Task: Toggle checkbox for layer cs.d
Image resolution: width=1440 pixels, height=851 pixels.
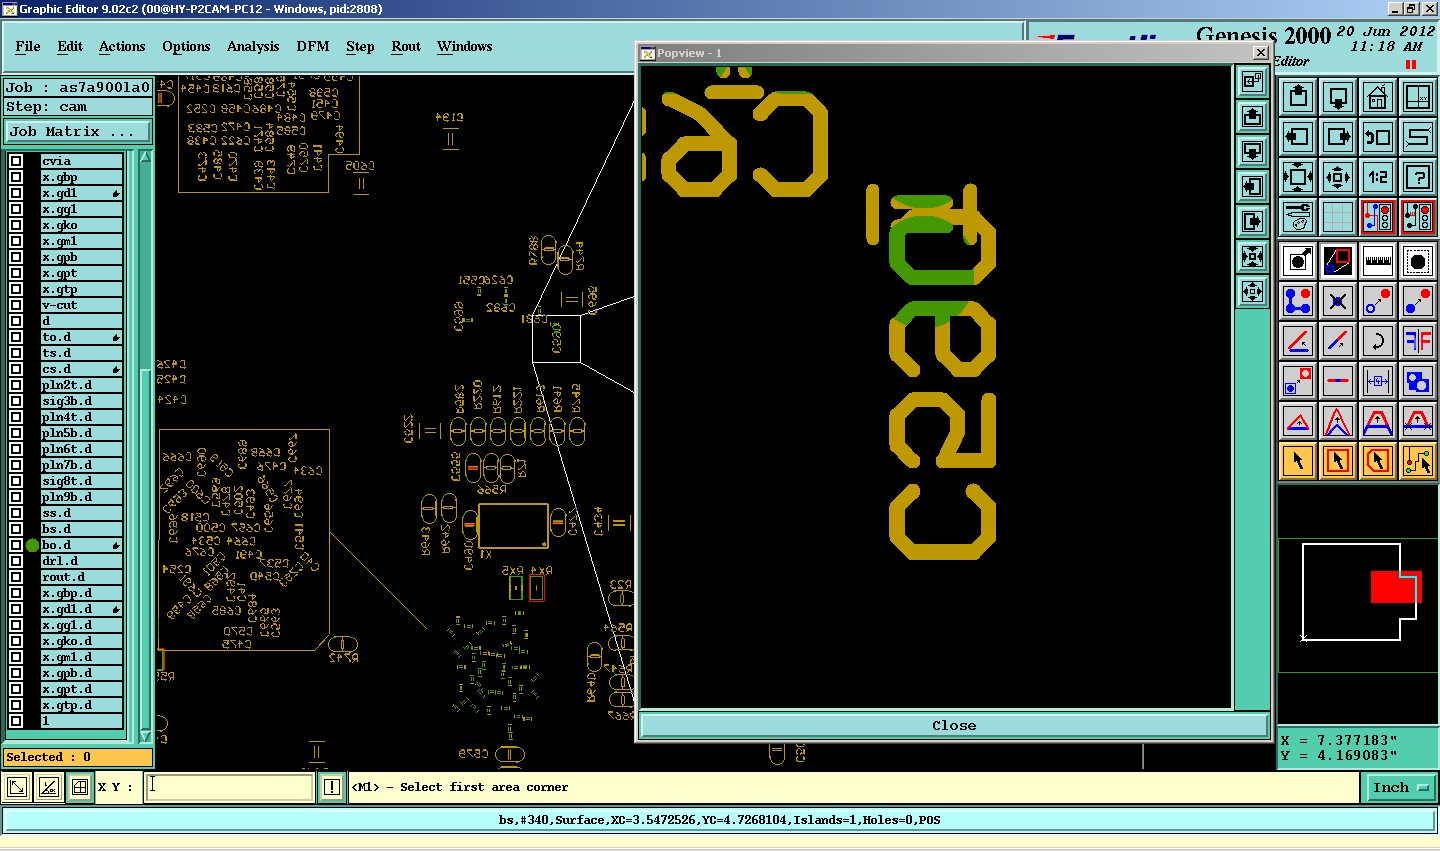Action: tap(16, 369)
